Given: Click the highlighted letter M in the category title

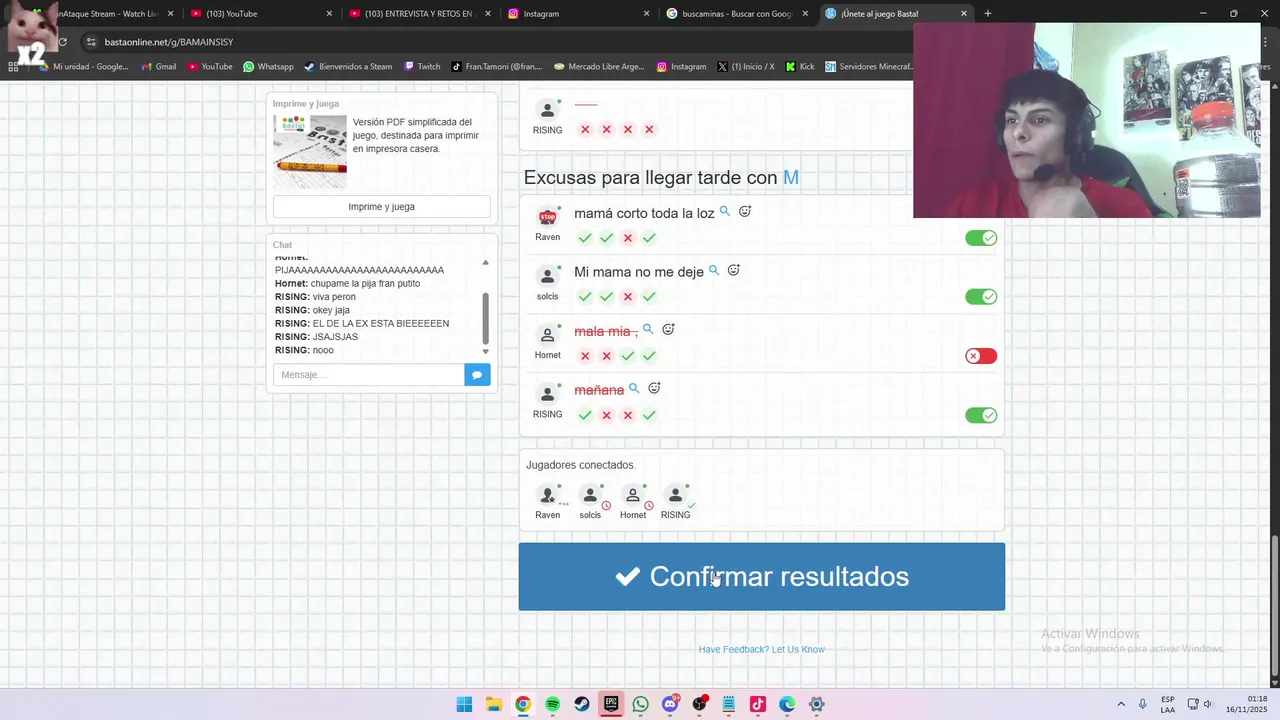Looking at the screenshot, I should click(x=791, y=177).
